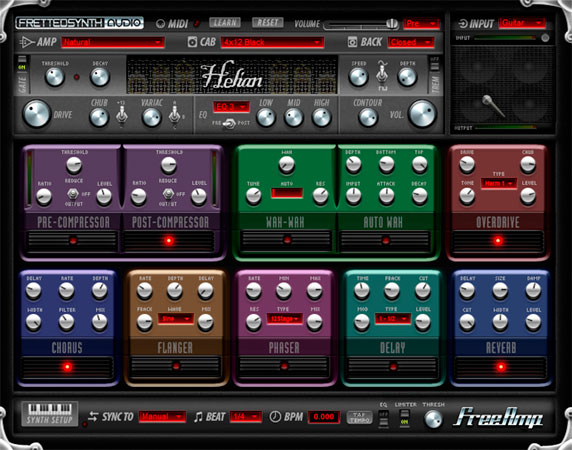
Task: Click the EQ Mid knob
Action: click(x=294, y=117)
